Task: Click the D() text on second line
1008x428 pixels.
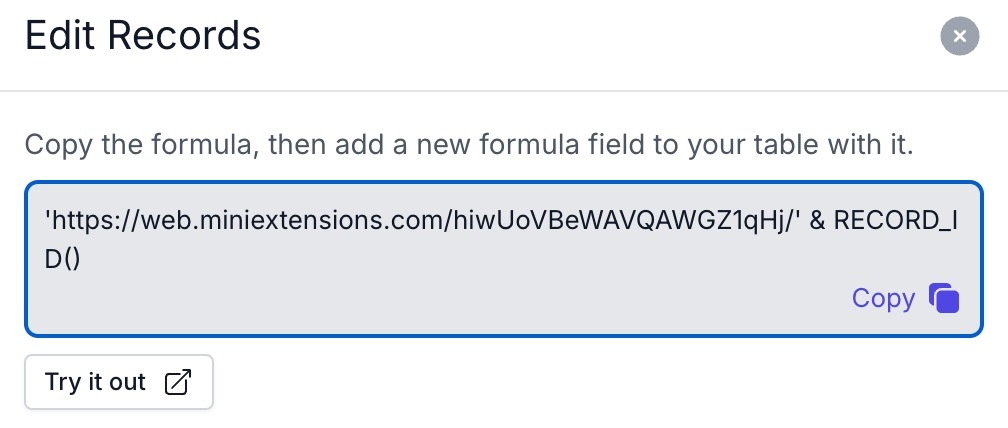Action: [x=63, y=260]
